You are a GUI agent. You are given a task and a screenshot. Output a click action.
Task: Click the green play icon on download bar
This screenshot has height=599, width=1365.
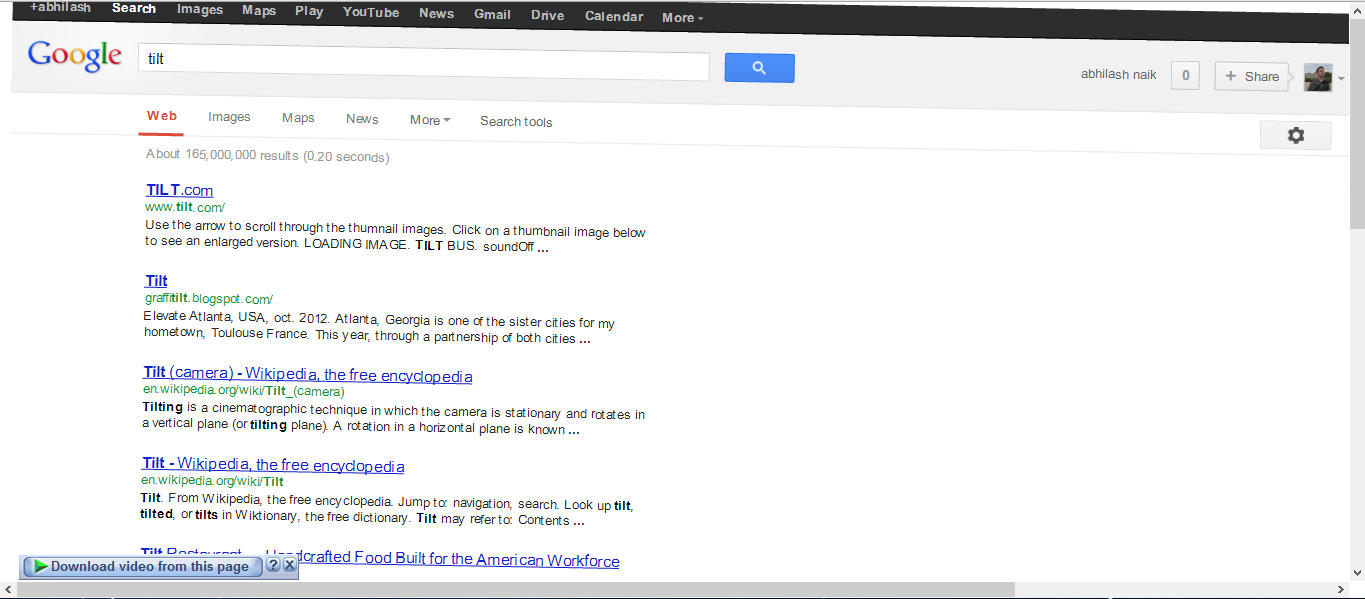click(x=40, y=566)
